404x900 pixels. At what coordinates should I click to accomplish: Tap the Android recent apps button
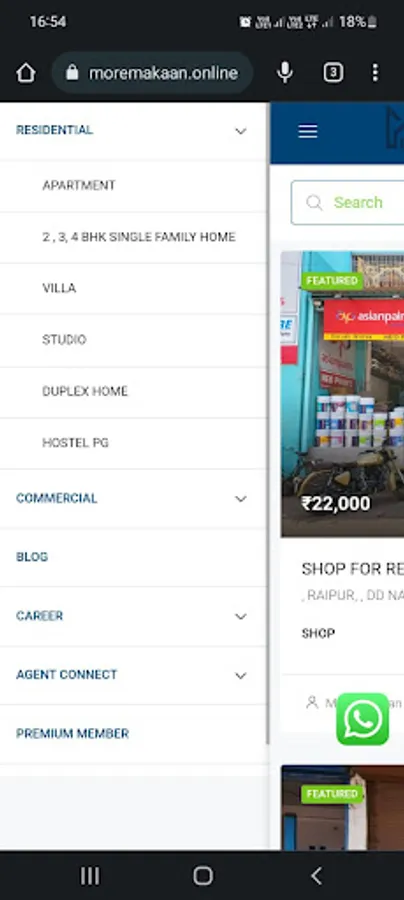pyautogui.click(x=90, y=876)
